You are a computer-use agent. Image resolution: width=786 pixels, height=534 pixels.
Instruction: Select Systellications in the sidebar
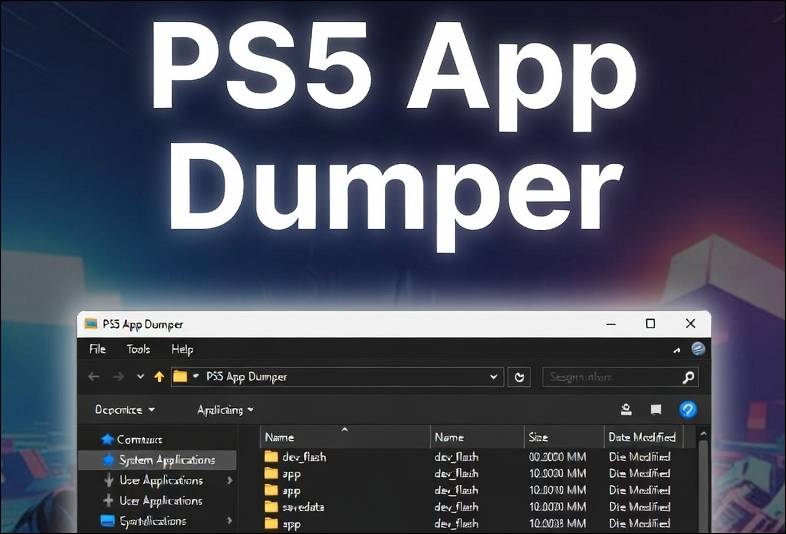pyautogui.click(x=143, y=521)
